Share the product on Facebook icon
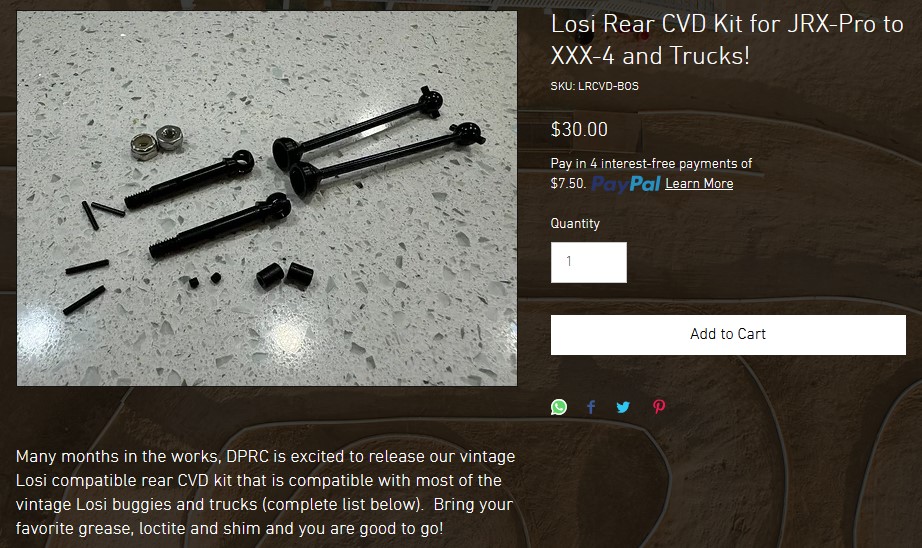This screenshot has height=548, width=922. (x=591, y=407)
